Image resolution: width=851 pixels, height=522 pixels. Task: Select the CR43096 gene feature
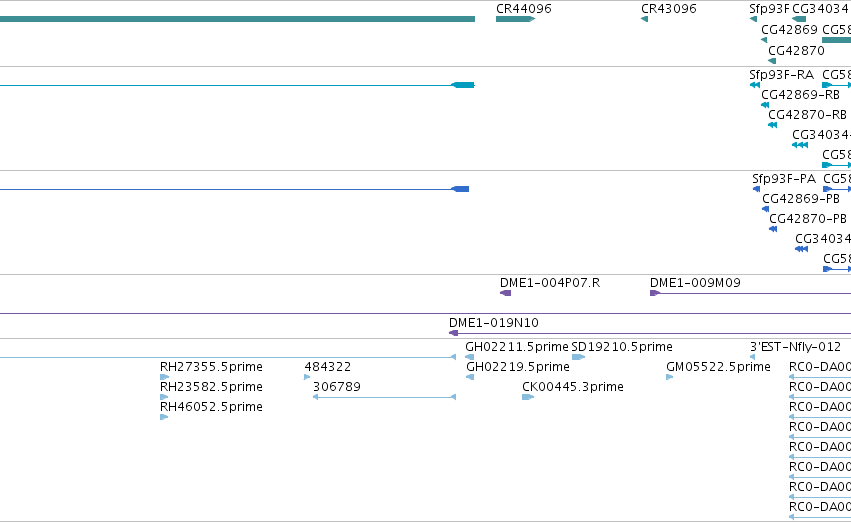644,19
